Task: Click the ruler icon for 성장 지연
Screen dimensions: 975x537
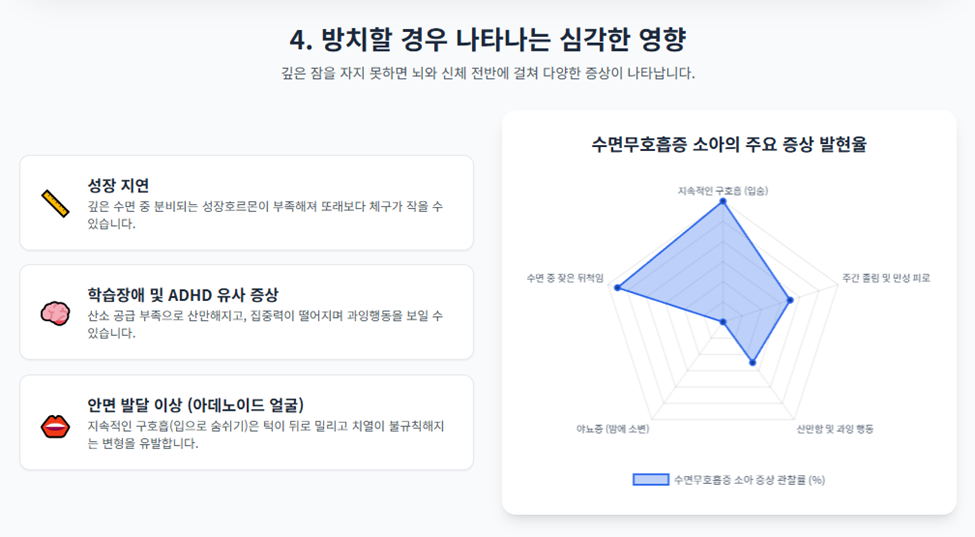Action: (55, 203)
